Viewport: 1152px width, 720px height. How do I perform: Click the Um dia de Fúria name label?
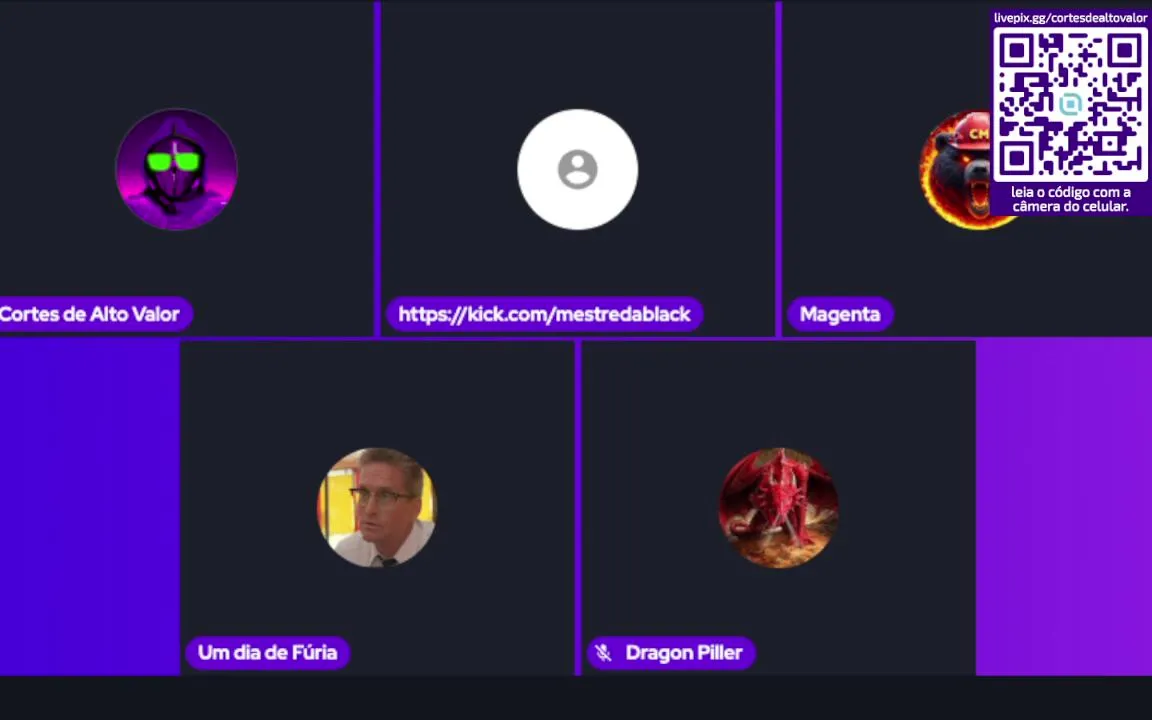[267, 652]
